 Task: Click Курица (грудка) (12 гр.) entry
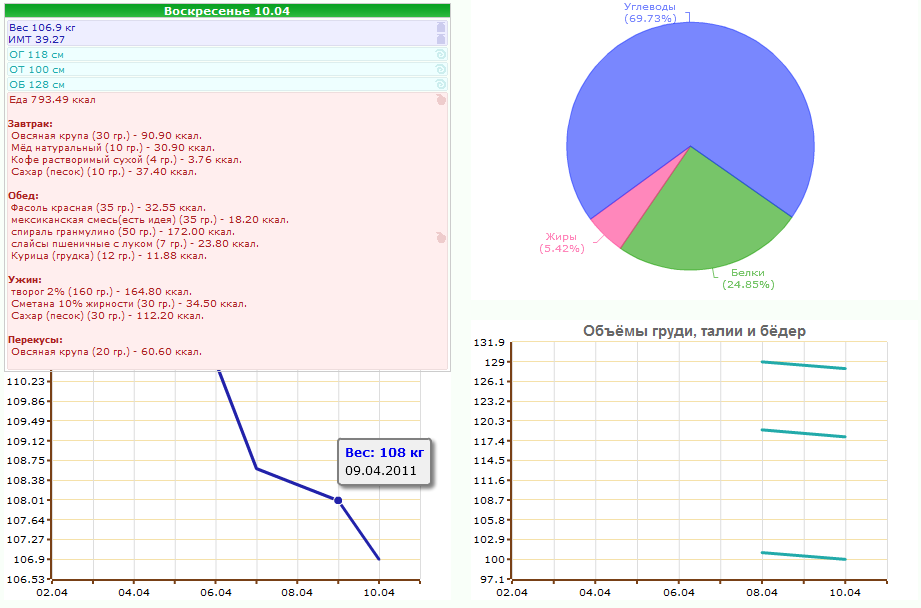click(x=109, y=256)
